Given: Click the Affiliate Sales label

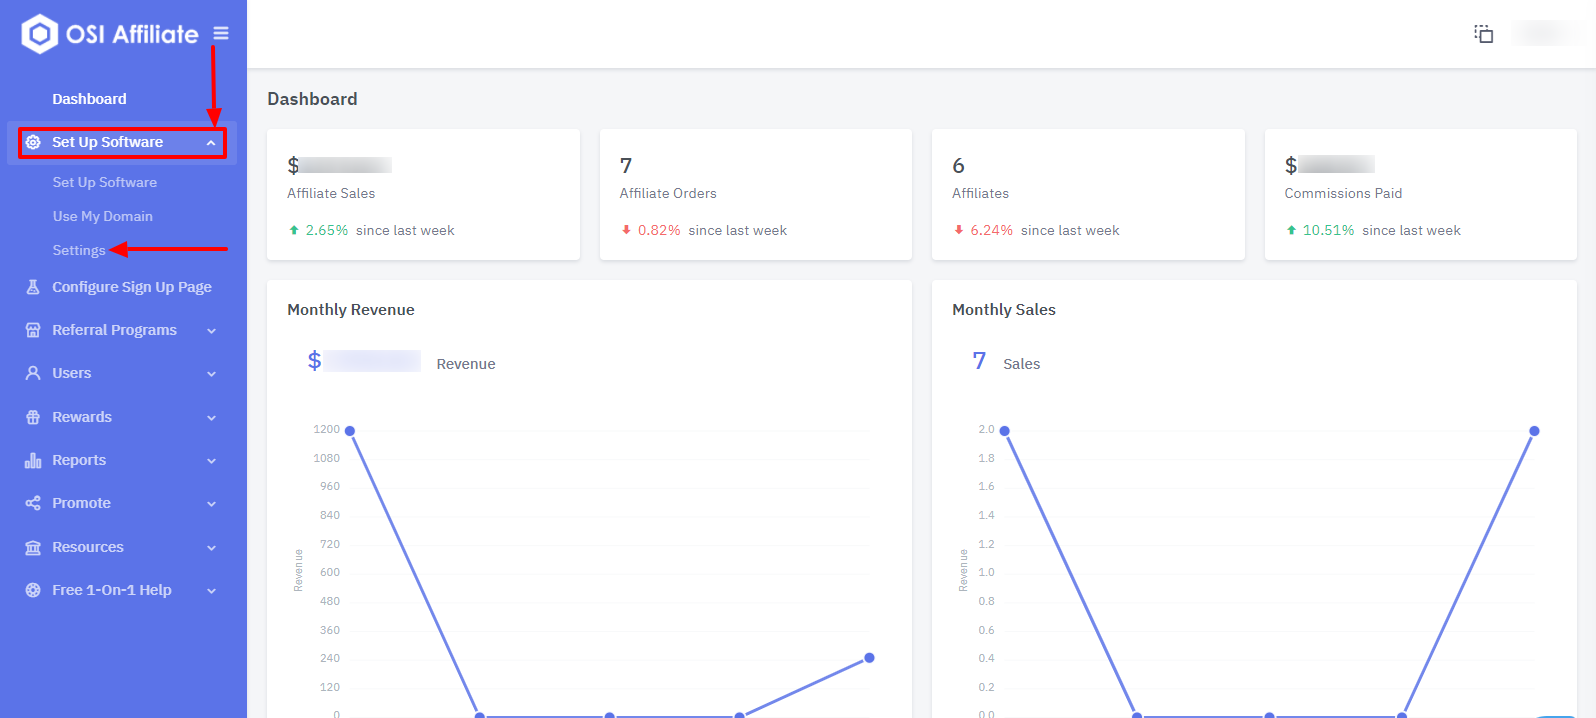Looking at the screenshot, I should coord(331,193).
